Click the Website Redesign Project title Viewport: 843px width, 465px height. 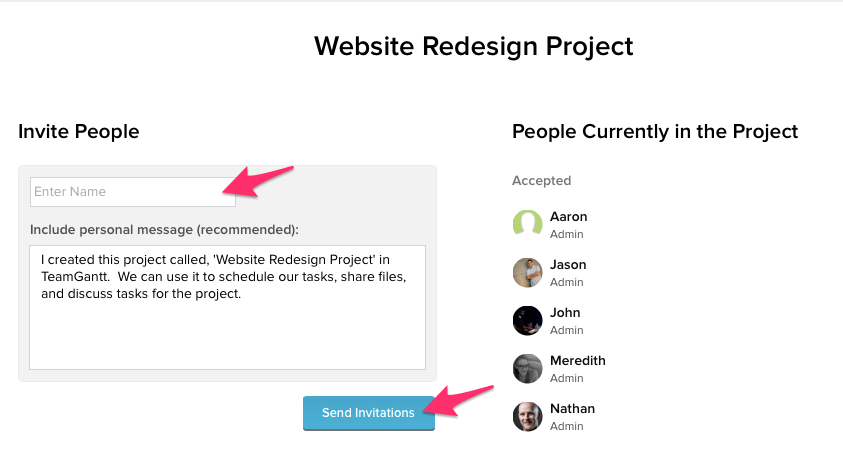pyautogui.click(x=474, y=46)
